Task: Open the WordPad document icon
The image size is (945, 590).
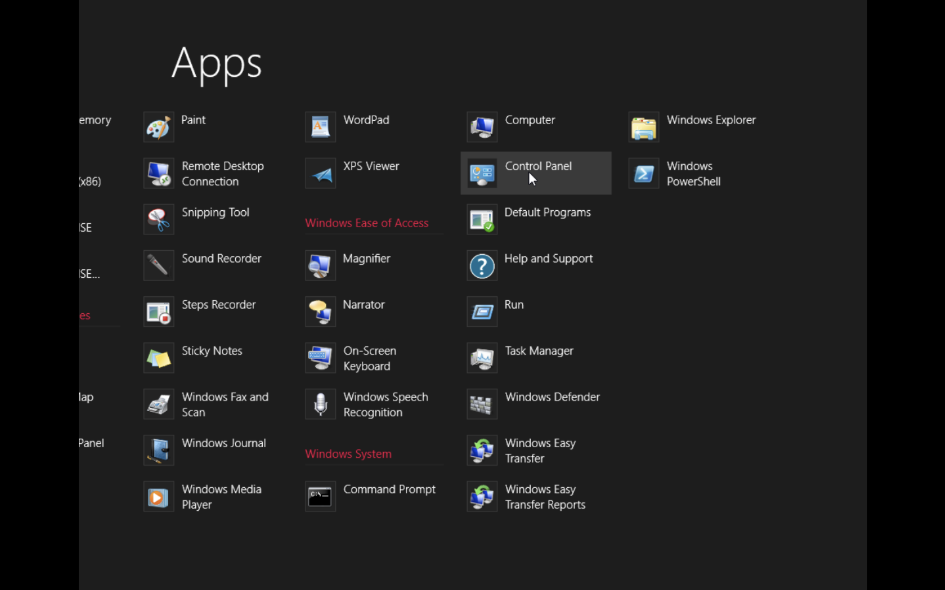Action: (320, 127)
